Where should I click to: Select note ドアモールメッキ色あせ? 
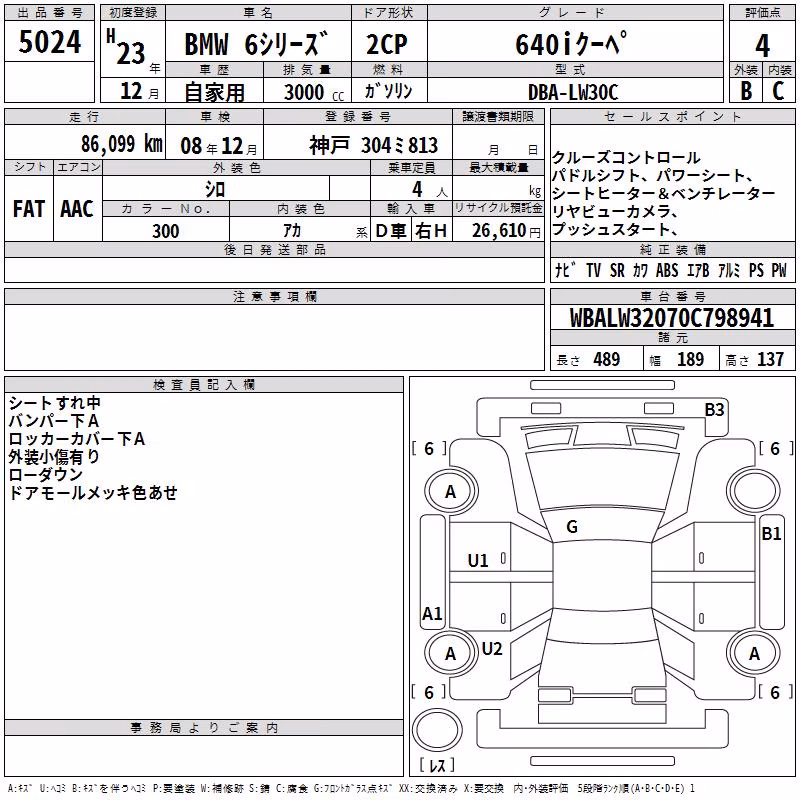93,492
